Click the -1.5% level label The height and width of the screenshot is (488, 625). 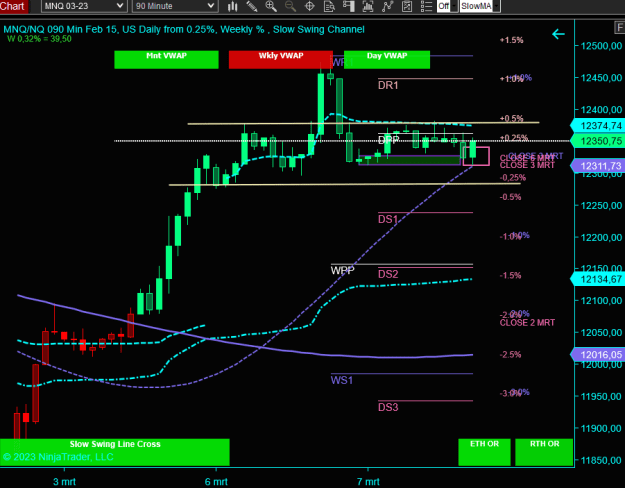pos(510,275)
